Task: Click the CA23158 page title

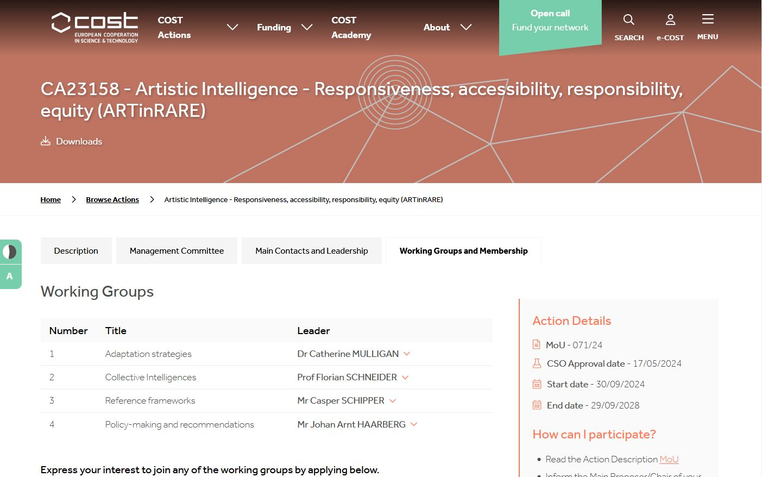Action: 362,100
